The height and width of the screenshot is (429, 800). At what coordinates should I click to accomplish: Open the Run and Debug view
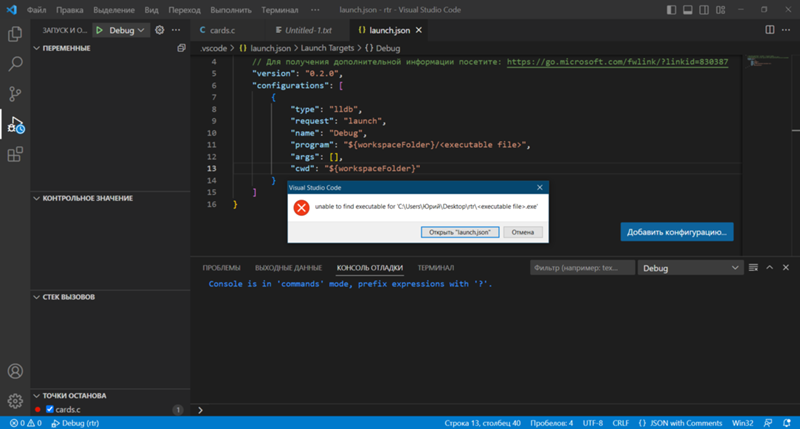point(15,124)
